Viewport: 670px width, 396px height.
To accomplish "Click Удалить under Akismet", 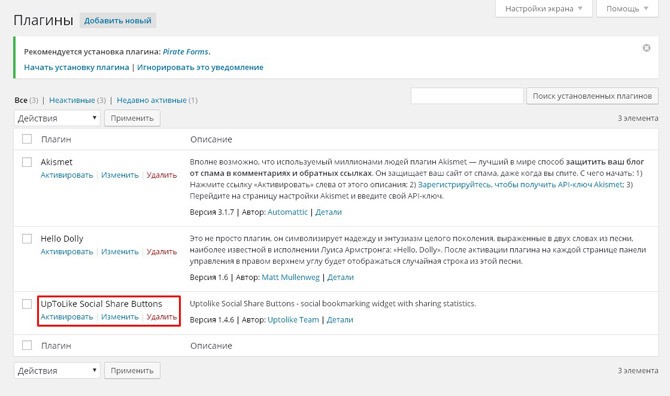I will click(162, 175).
